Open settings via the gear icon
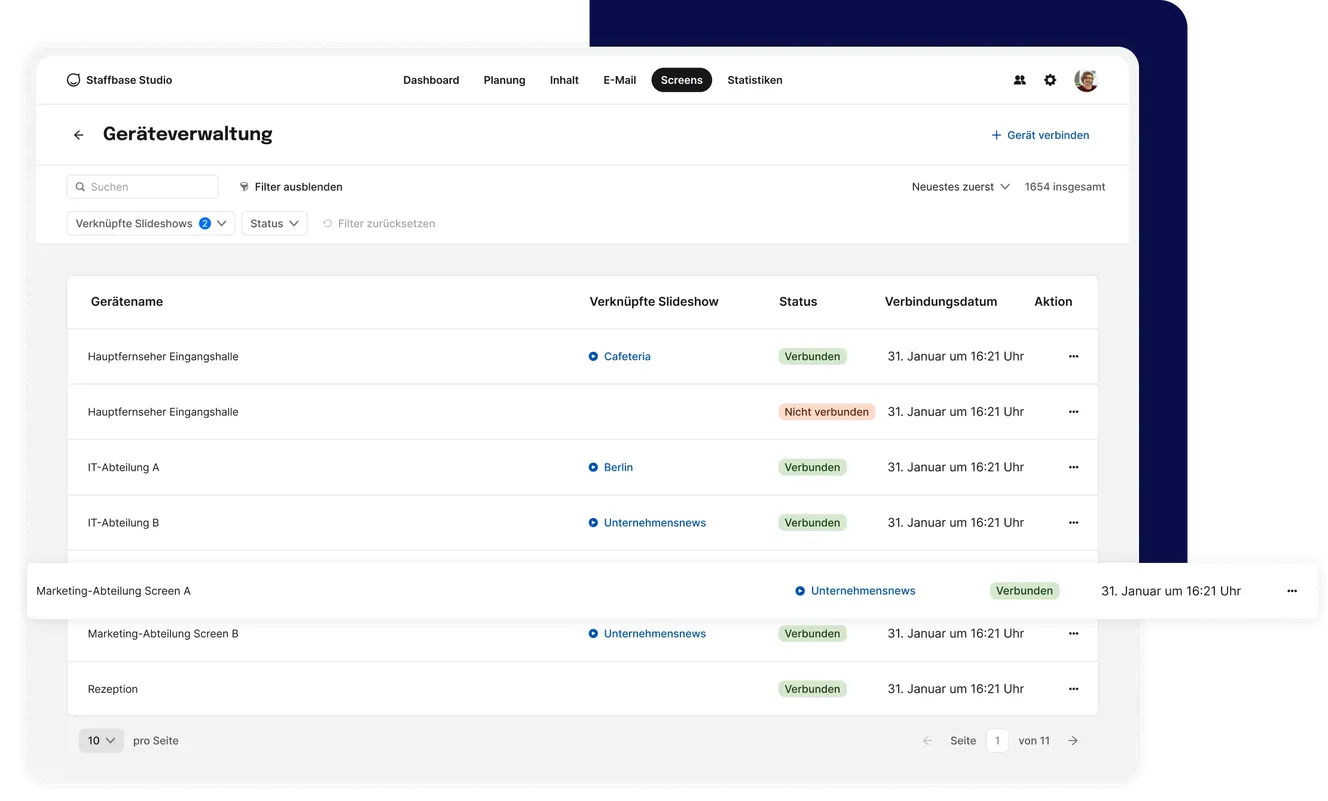1328x801 pixels. point(1049,79)
